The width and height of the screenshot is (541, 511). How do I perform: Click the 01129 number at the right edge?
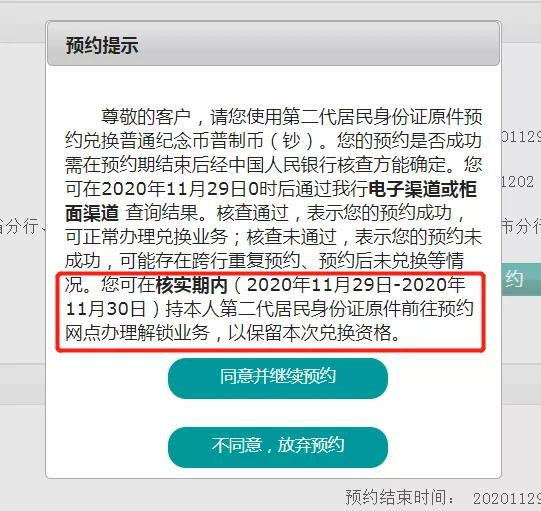(521, 137)
